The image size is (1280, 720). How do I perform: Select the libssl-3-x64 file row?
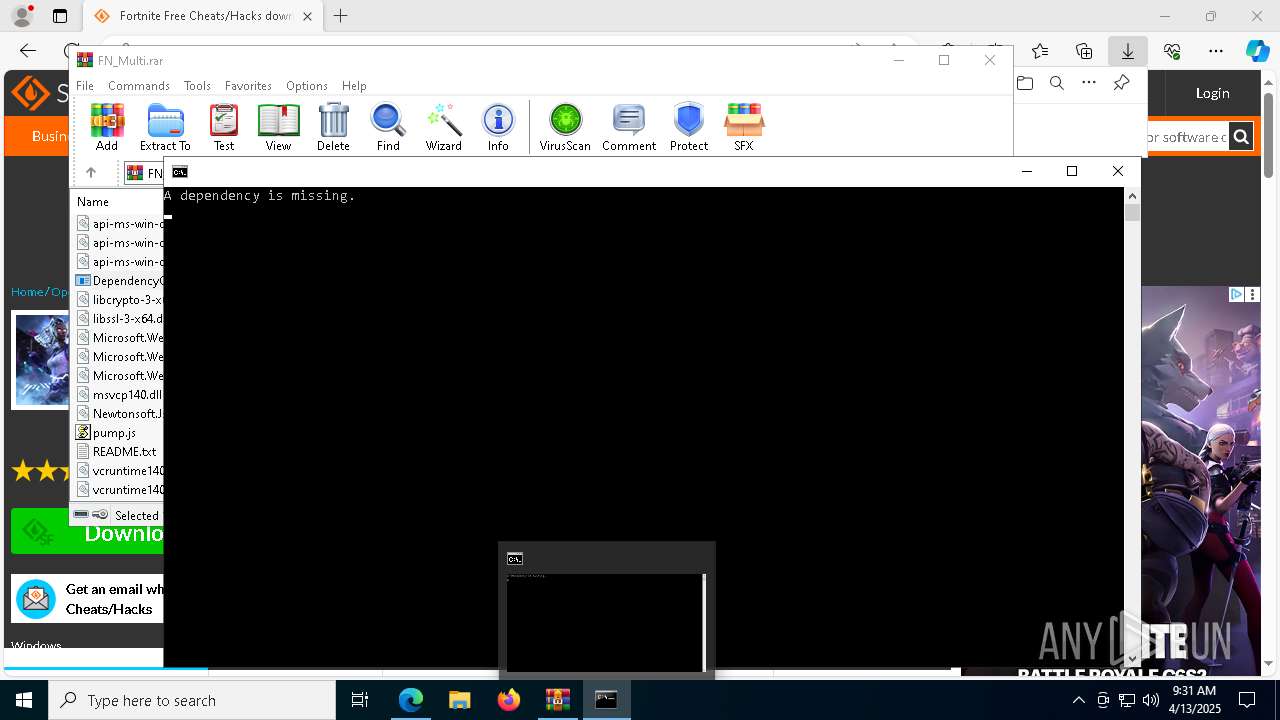[119, 319]
